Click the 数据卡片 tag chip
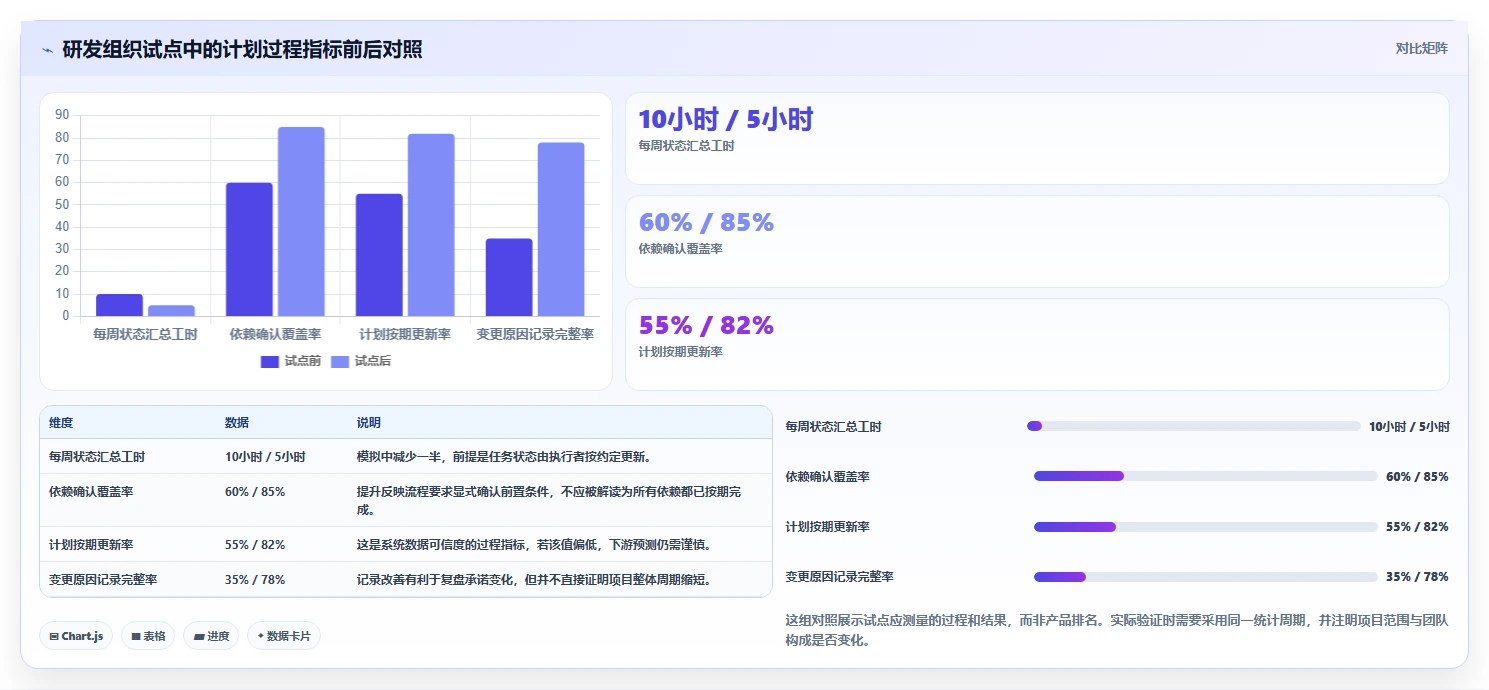The width and height of the screenshot is (1489, 690). tap(284, 636)
